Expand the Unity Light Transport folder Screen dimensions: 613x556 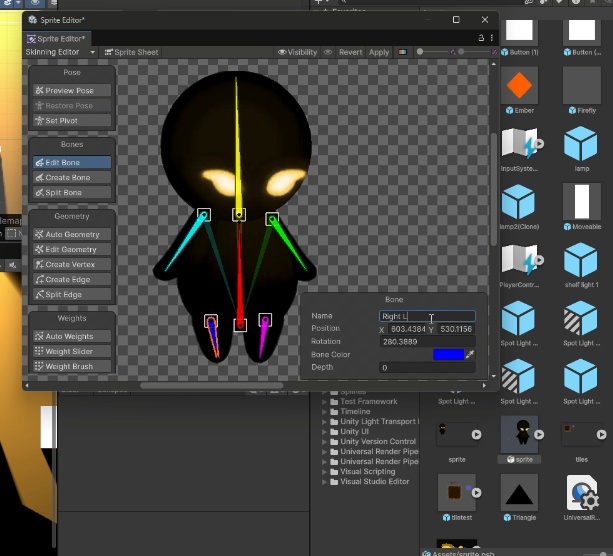324,422
